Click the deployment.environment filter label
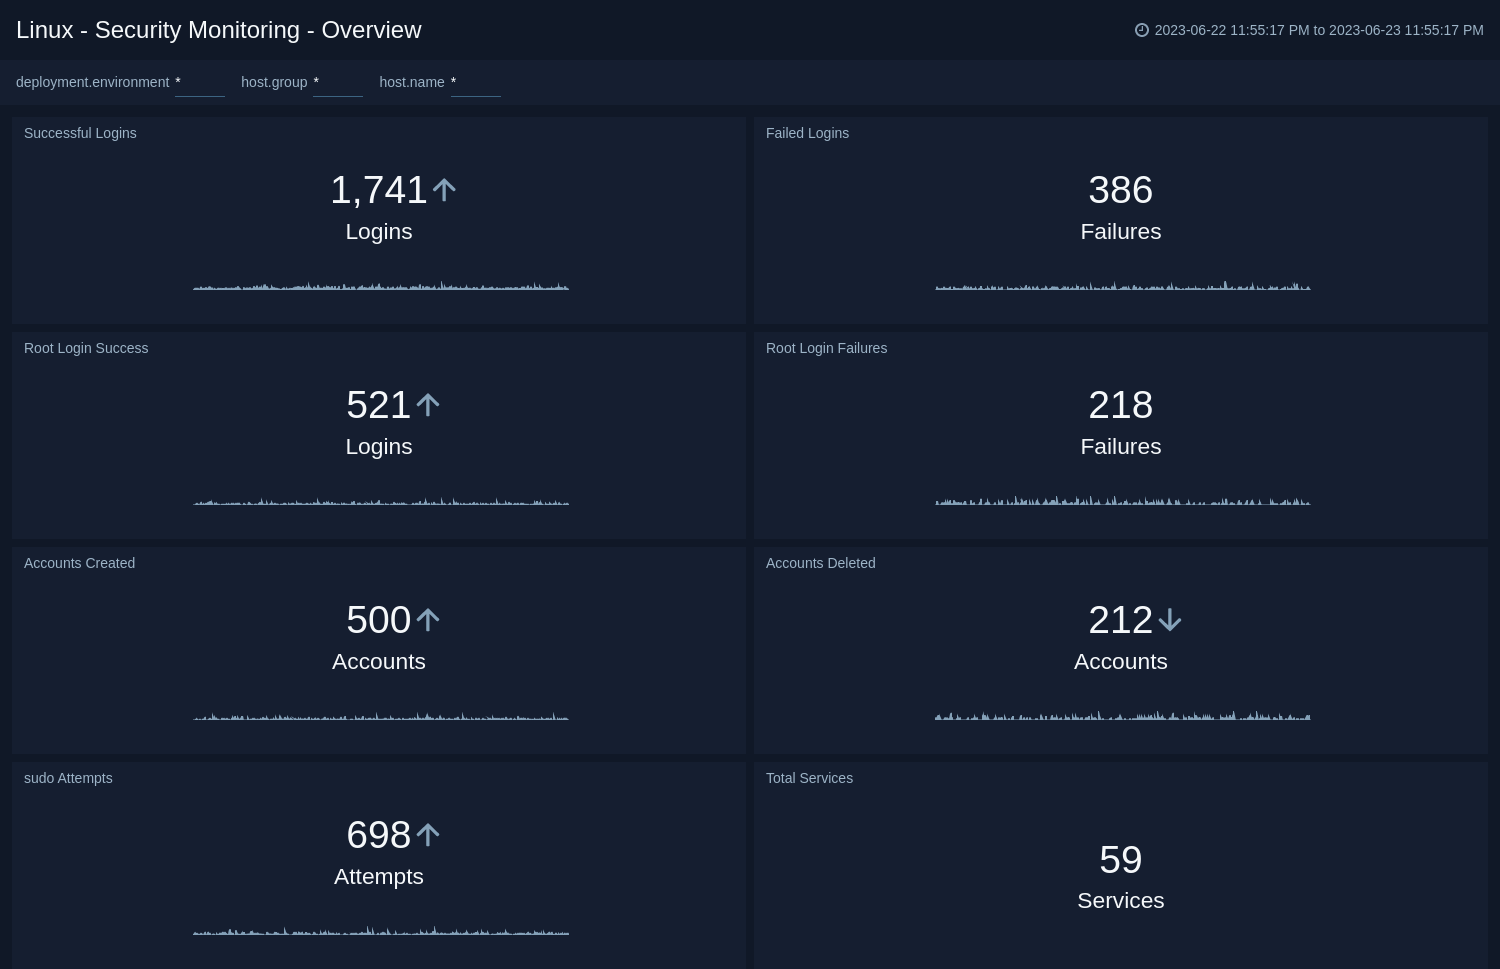The width and height of the screenshot is (1500, 969). pos(92,82)
